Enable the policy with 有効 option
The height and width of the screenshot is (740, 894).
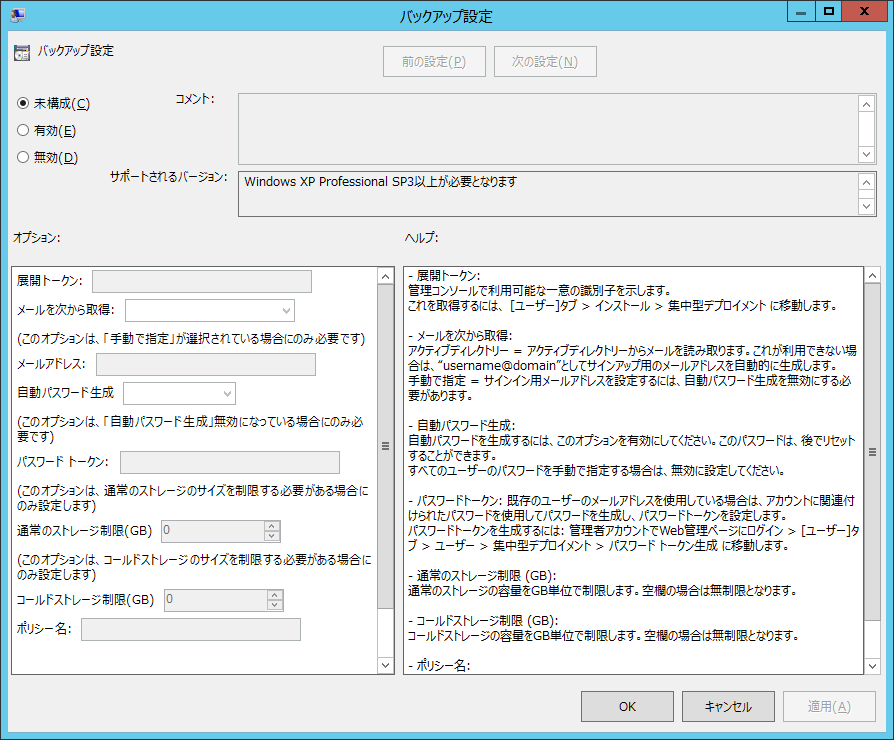click(23, 130)
